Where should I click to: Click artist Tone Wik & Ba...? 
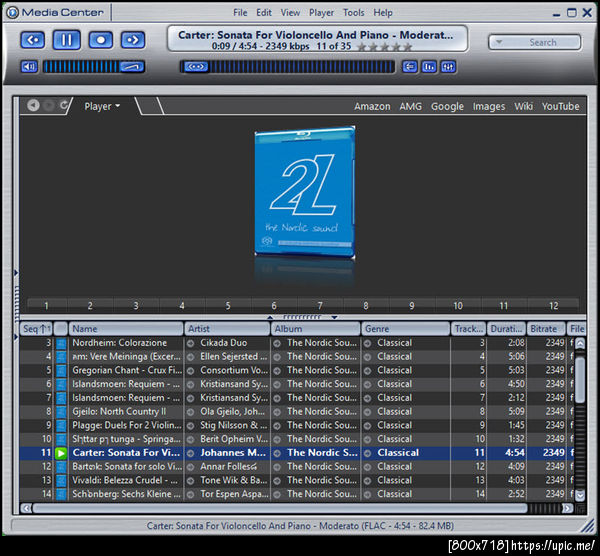click(234, 480)
